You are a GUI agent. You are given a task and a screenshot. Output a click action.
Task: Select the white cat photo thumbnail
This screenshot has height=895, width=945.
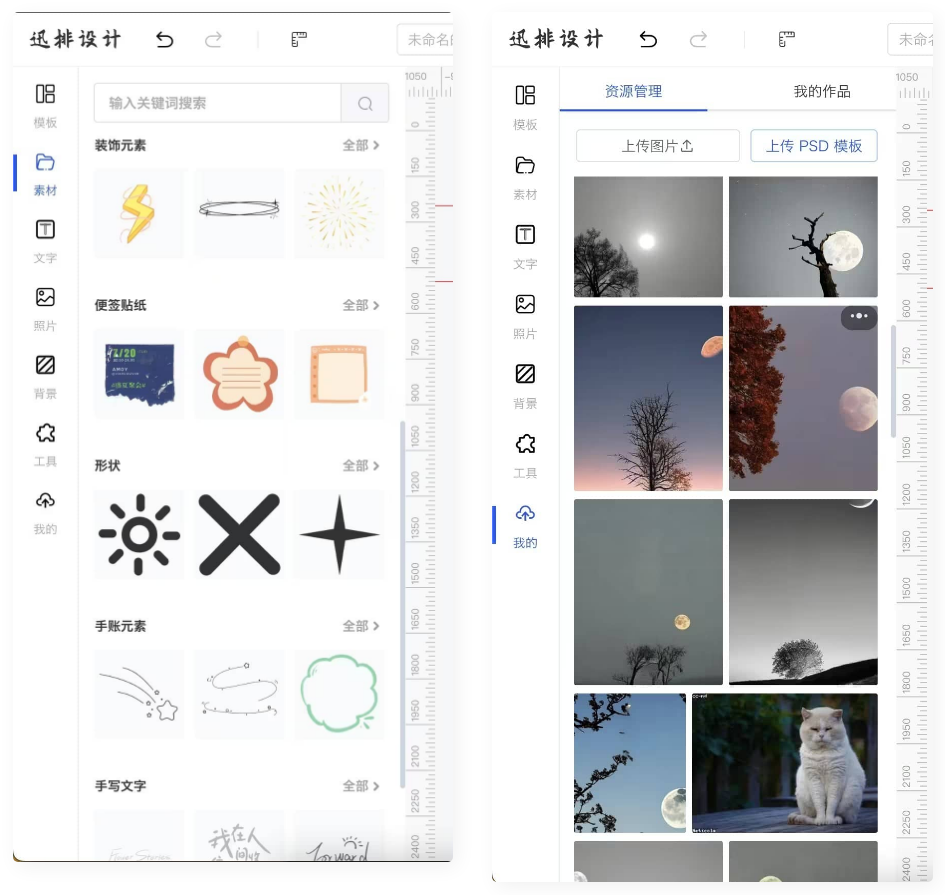pos(784,763)
